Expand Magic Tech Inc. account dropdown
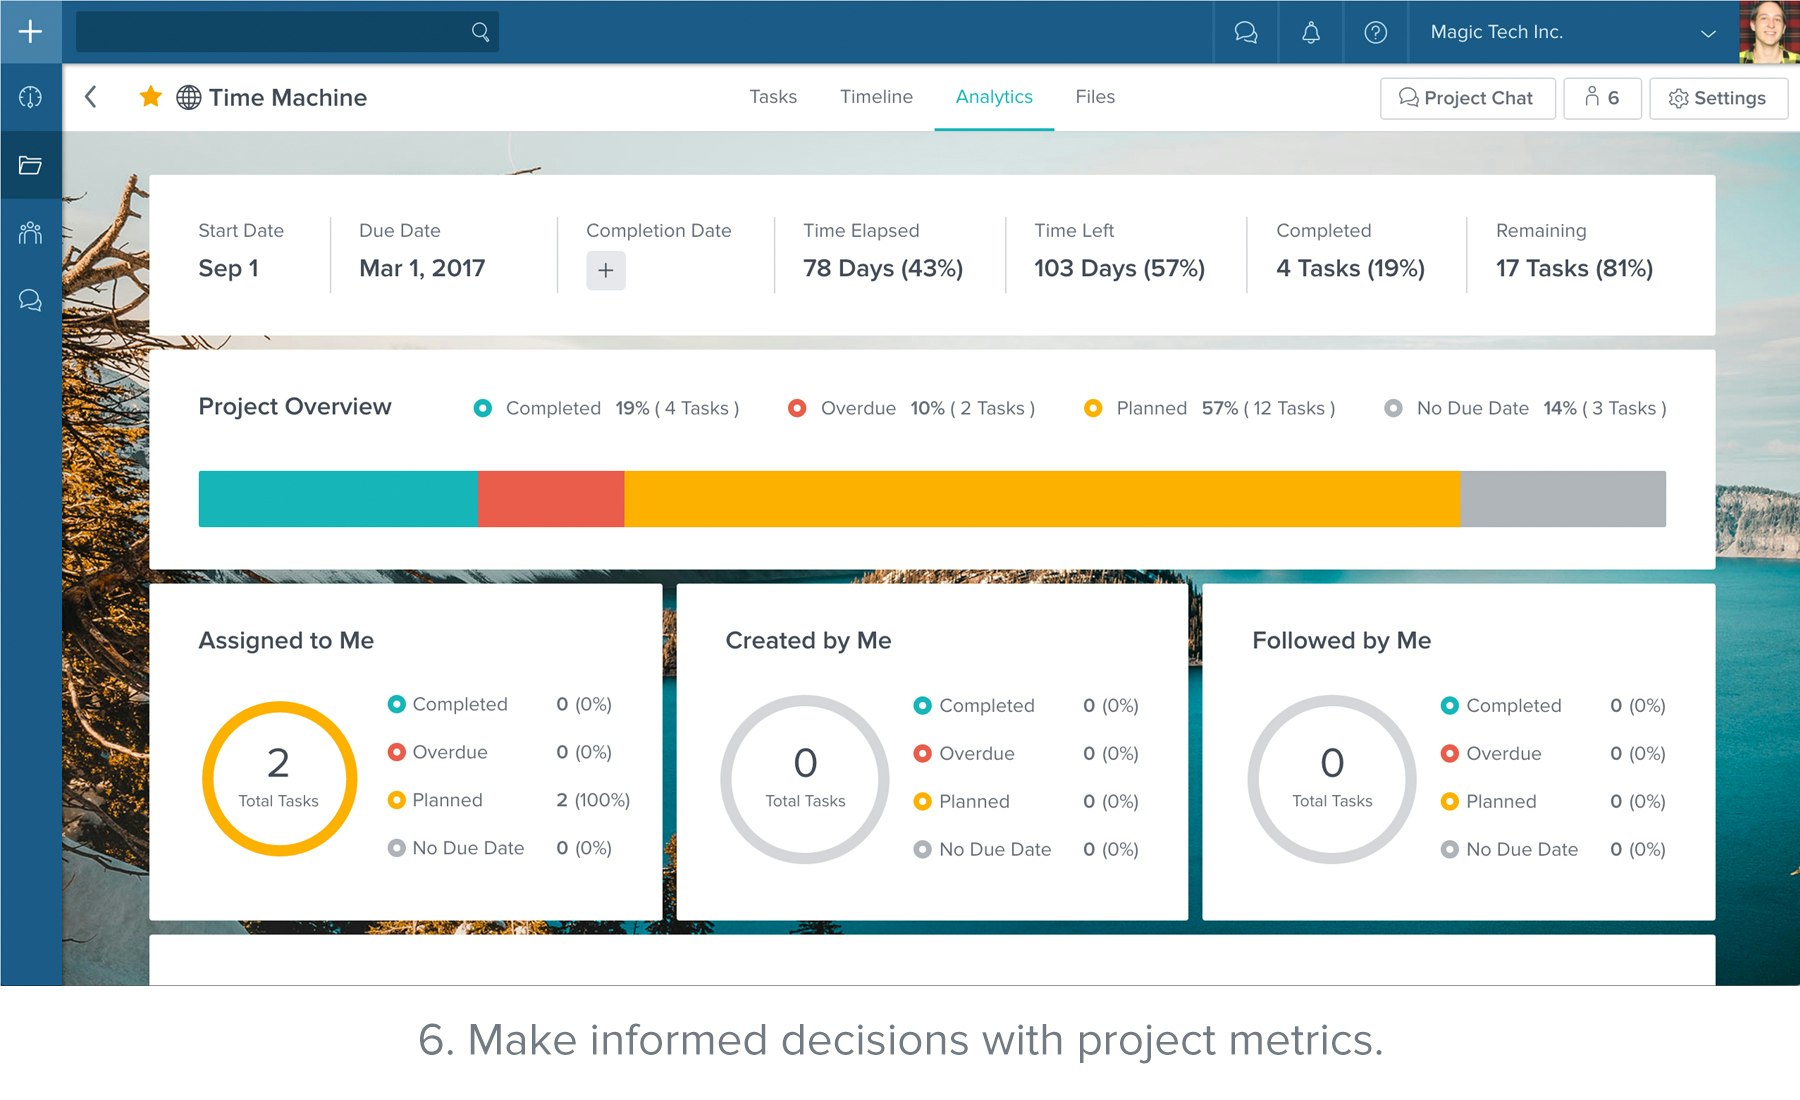 point(1573,32)
